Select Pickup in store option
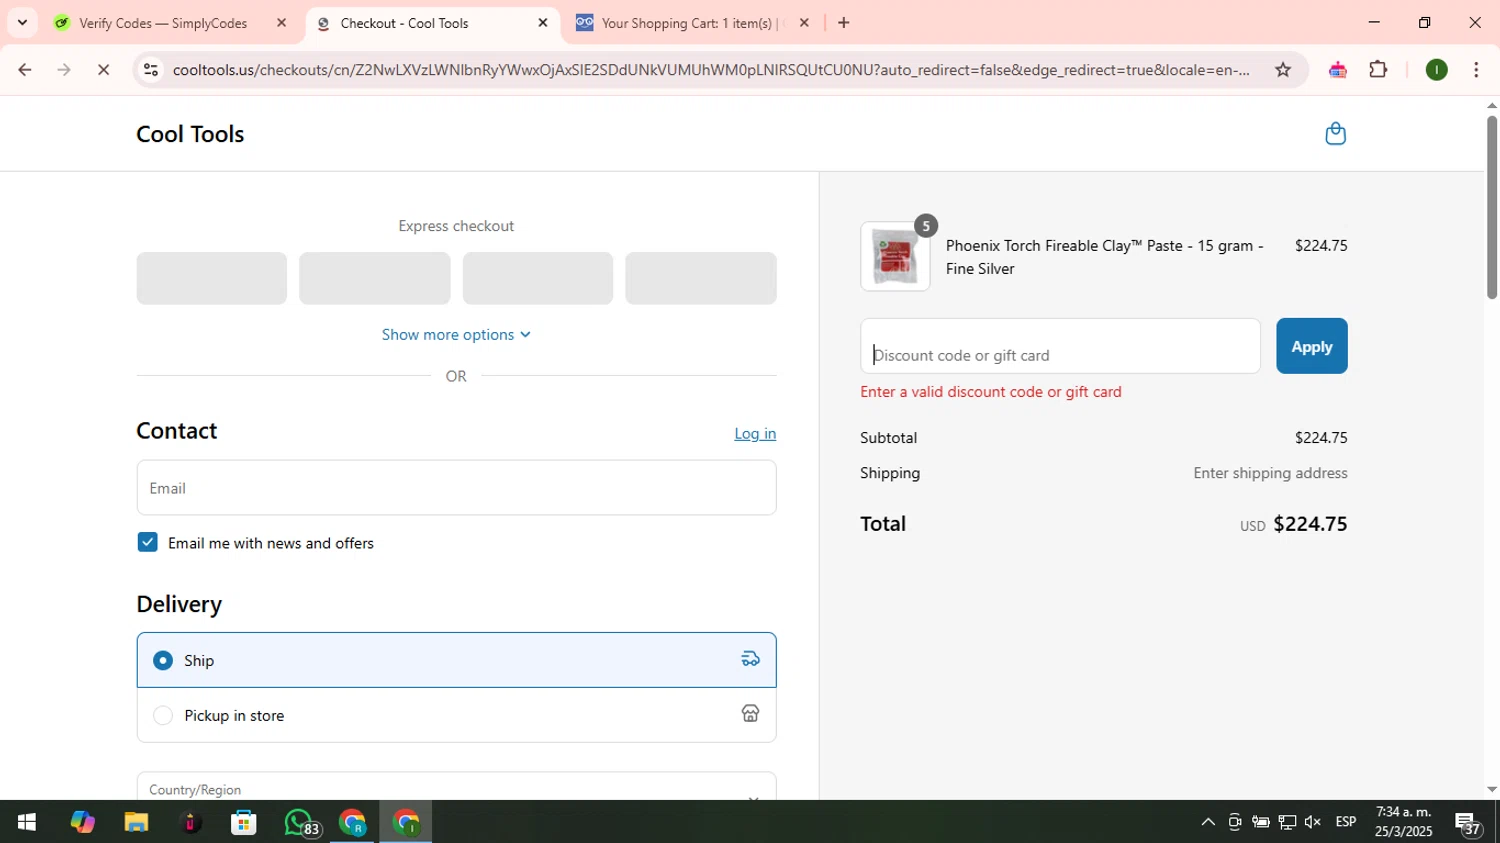 (x=456, y=715)
